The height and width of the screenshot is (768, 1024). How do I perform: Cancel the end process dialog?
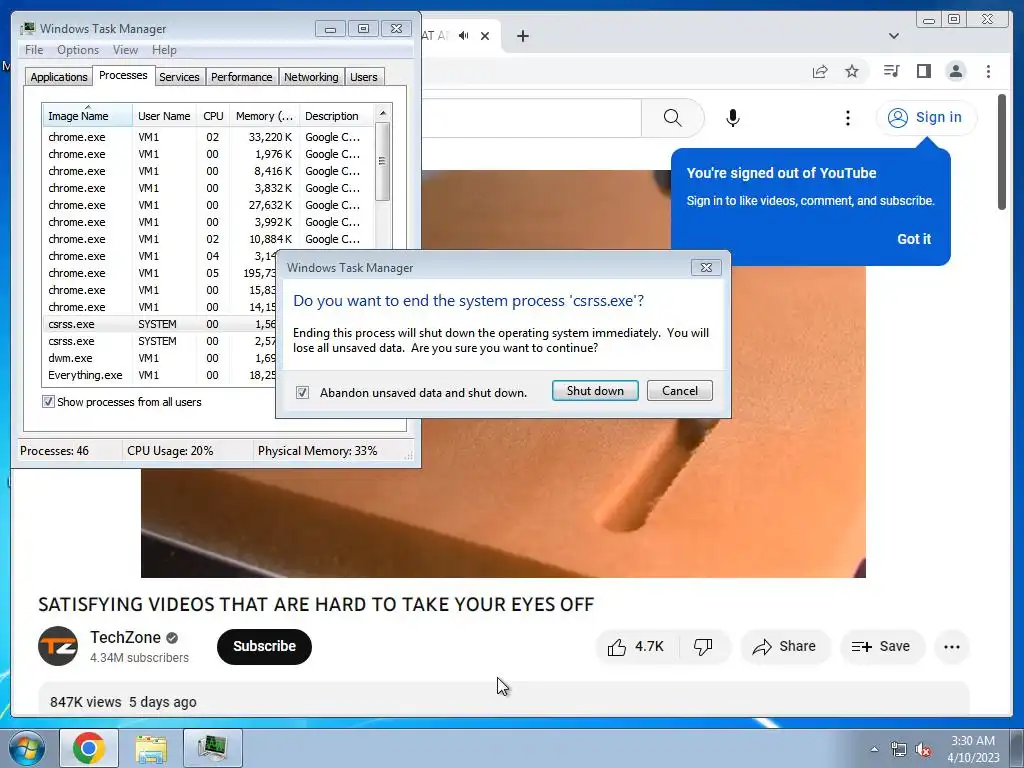click(679, 391)
